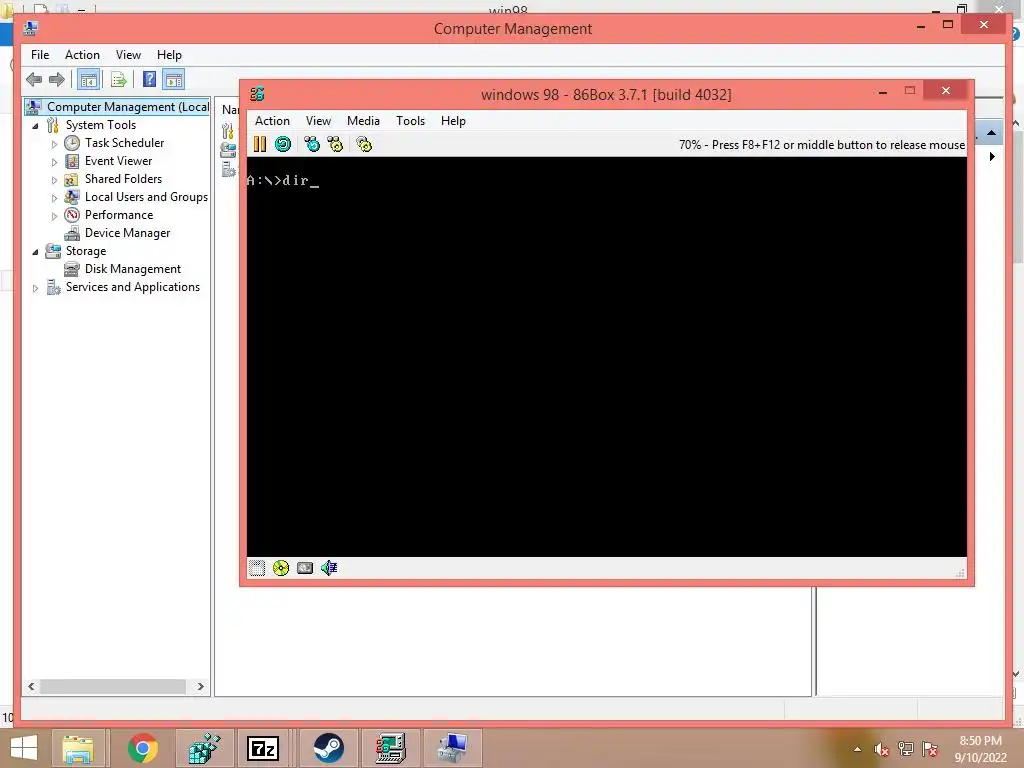Expand Local Users and Groups node
The height and width of the screenshot is (768, 1024).
click(x=54, y=198)
